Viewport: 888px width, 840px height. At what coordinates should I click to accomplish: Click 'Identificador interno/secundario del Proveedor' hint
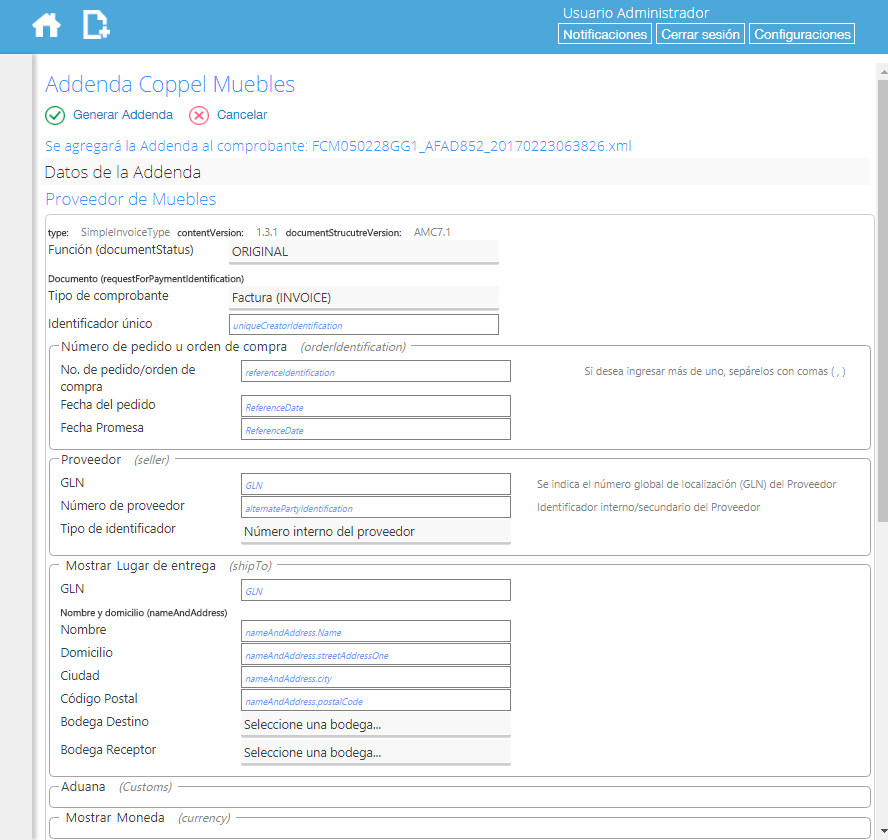[648, 508]
